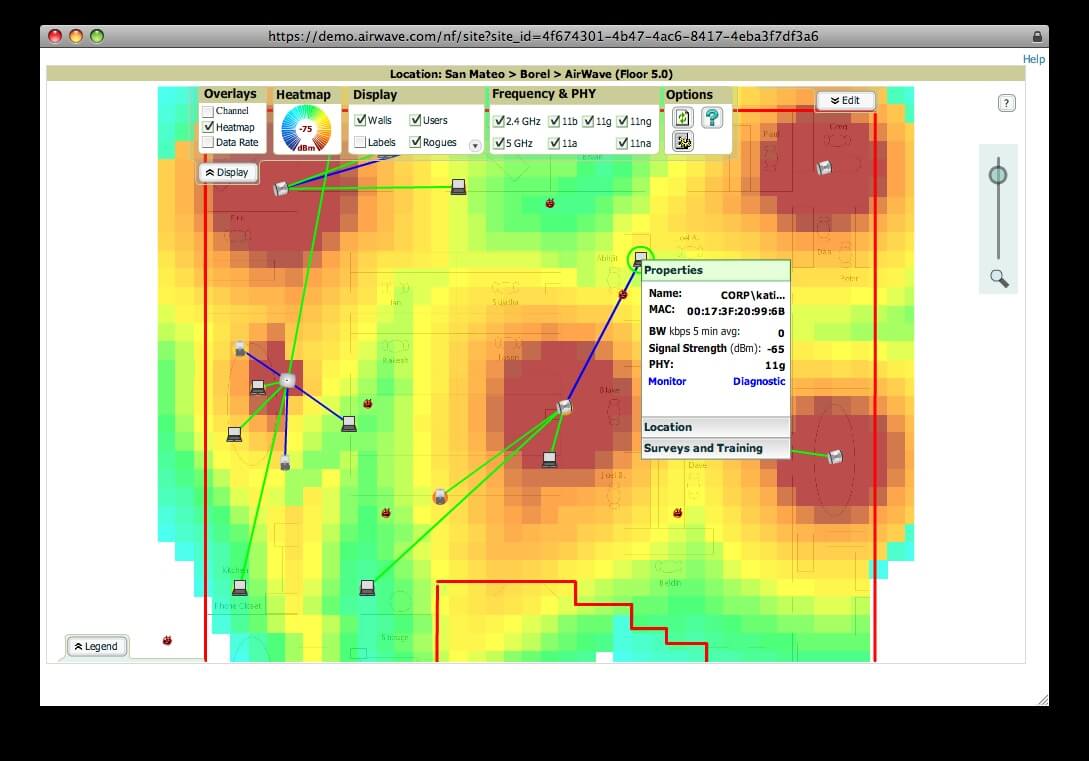Click the Diagnostic link in Properties
The image size is (1089, 761).
click(758, 381)
